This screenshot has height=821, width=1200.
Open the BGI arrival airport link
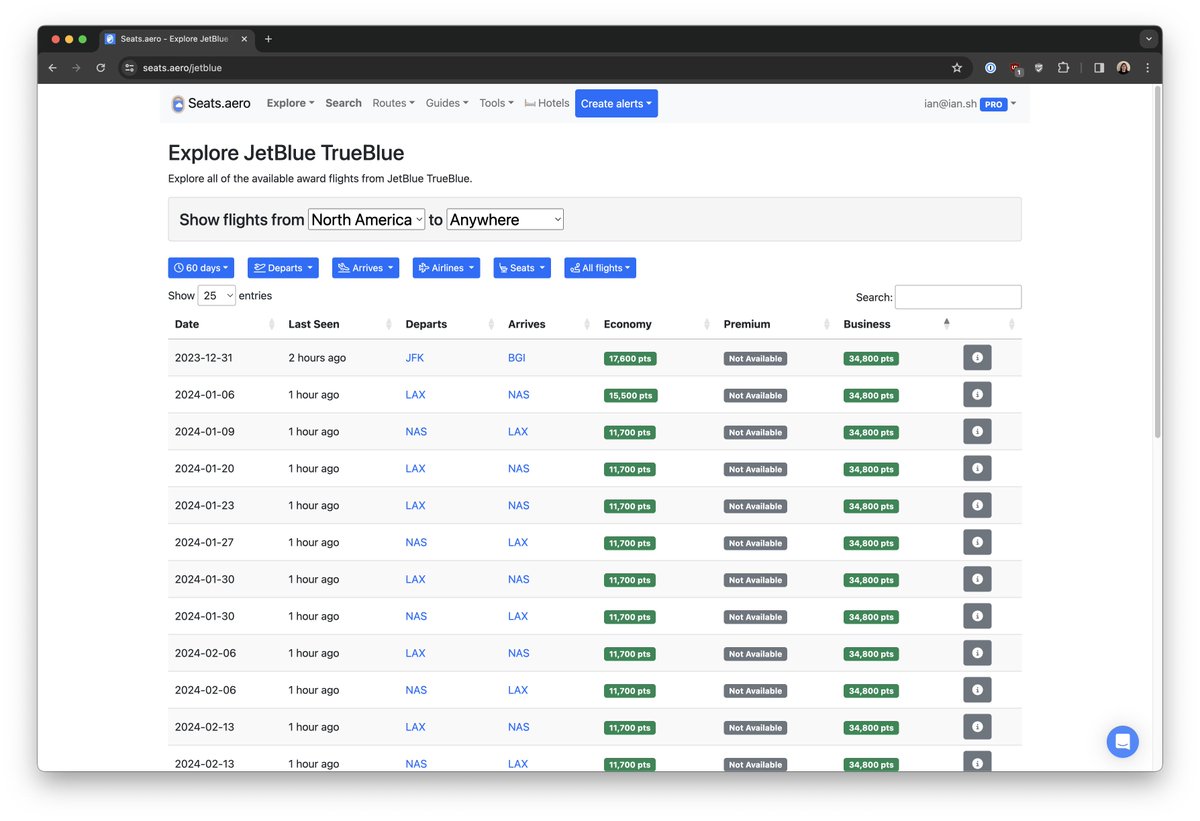pyautogui.click(x=516, y=358)
